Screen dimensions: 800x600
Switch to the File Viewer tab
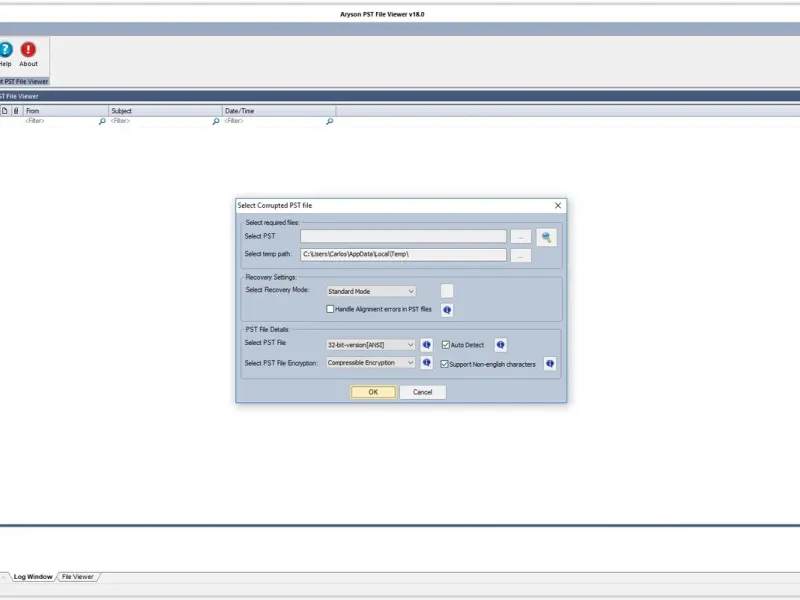(x=78, y=577)
